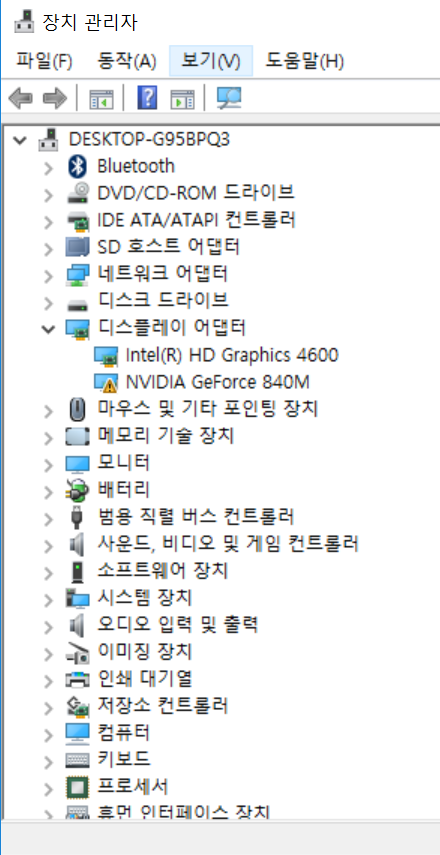Select the 배터리 label
This screenshot has width=440, height=855.
click(x=123, y=490)
